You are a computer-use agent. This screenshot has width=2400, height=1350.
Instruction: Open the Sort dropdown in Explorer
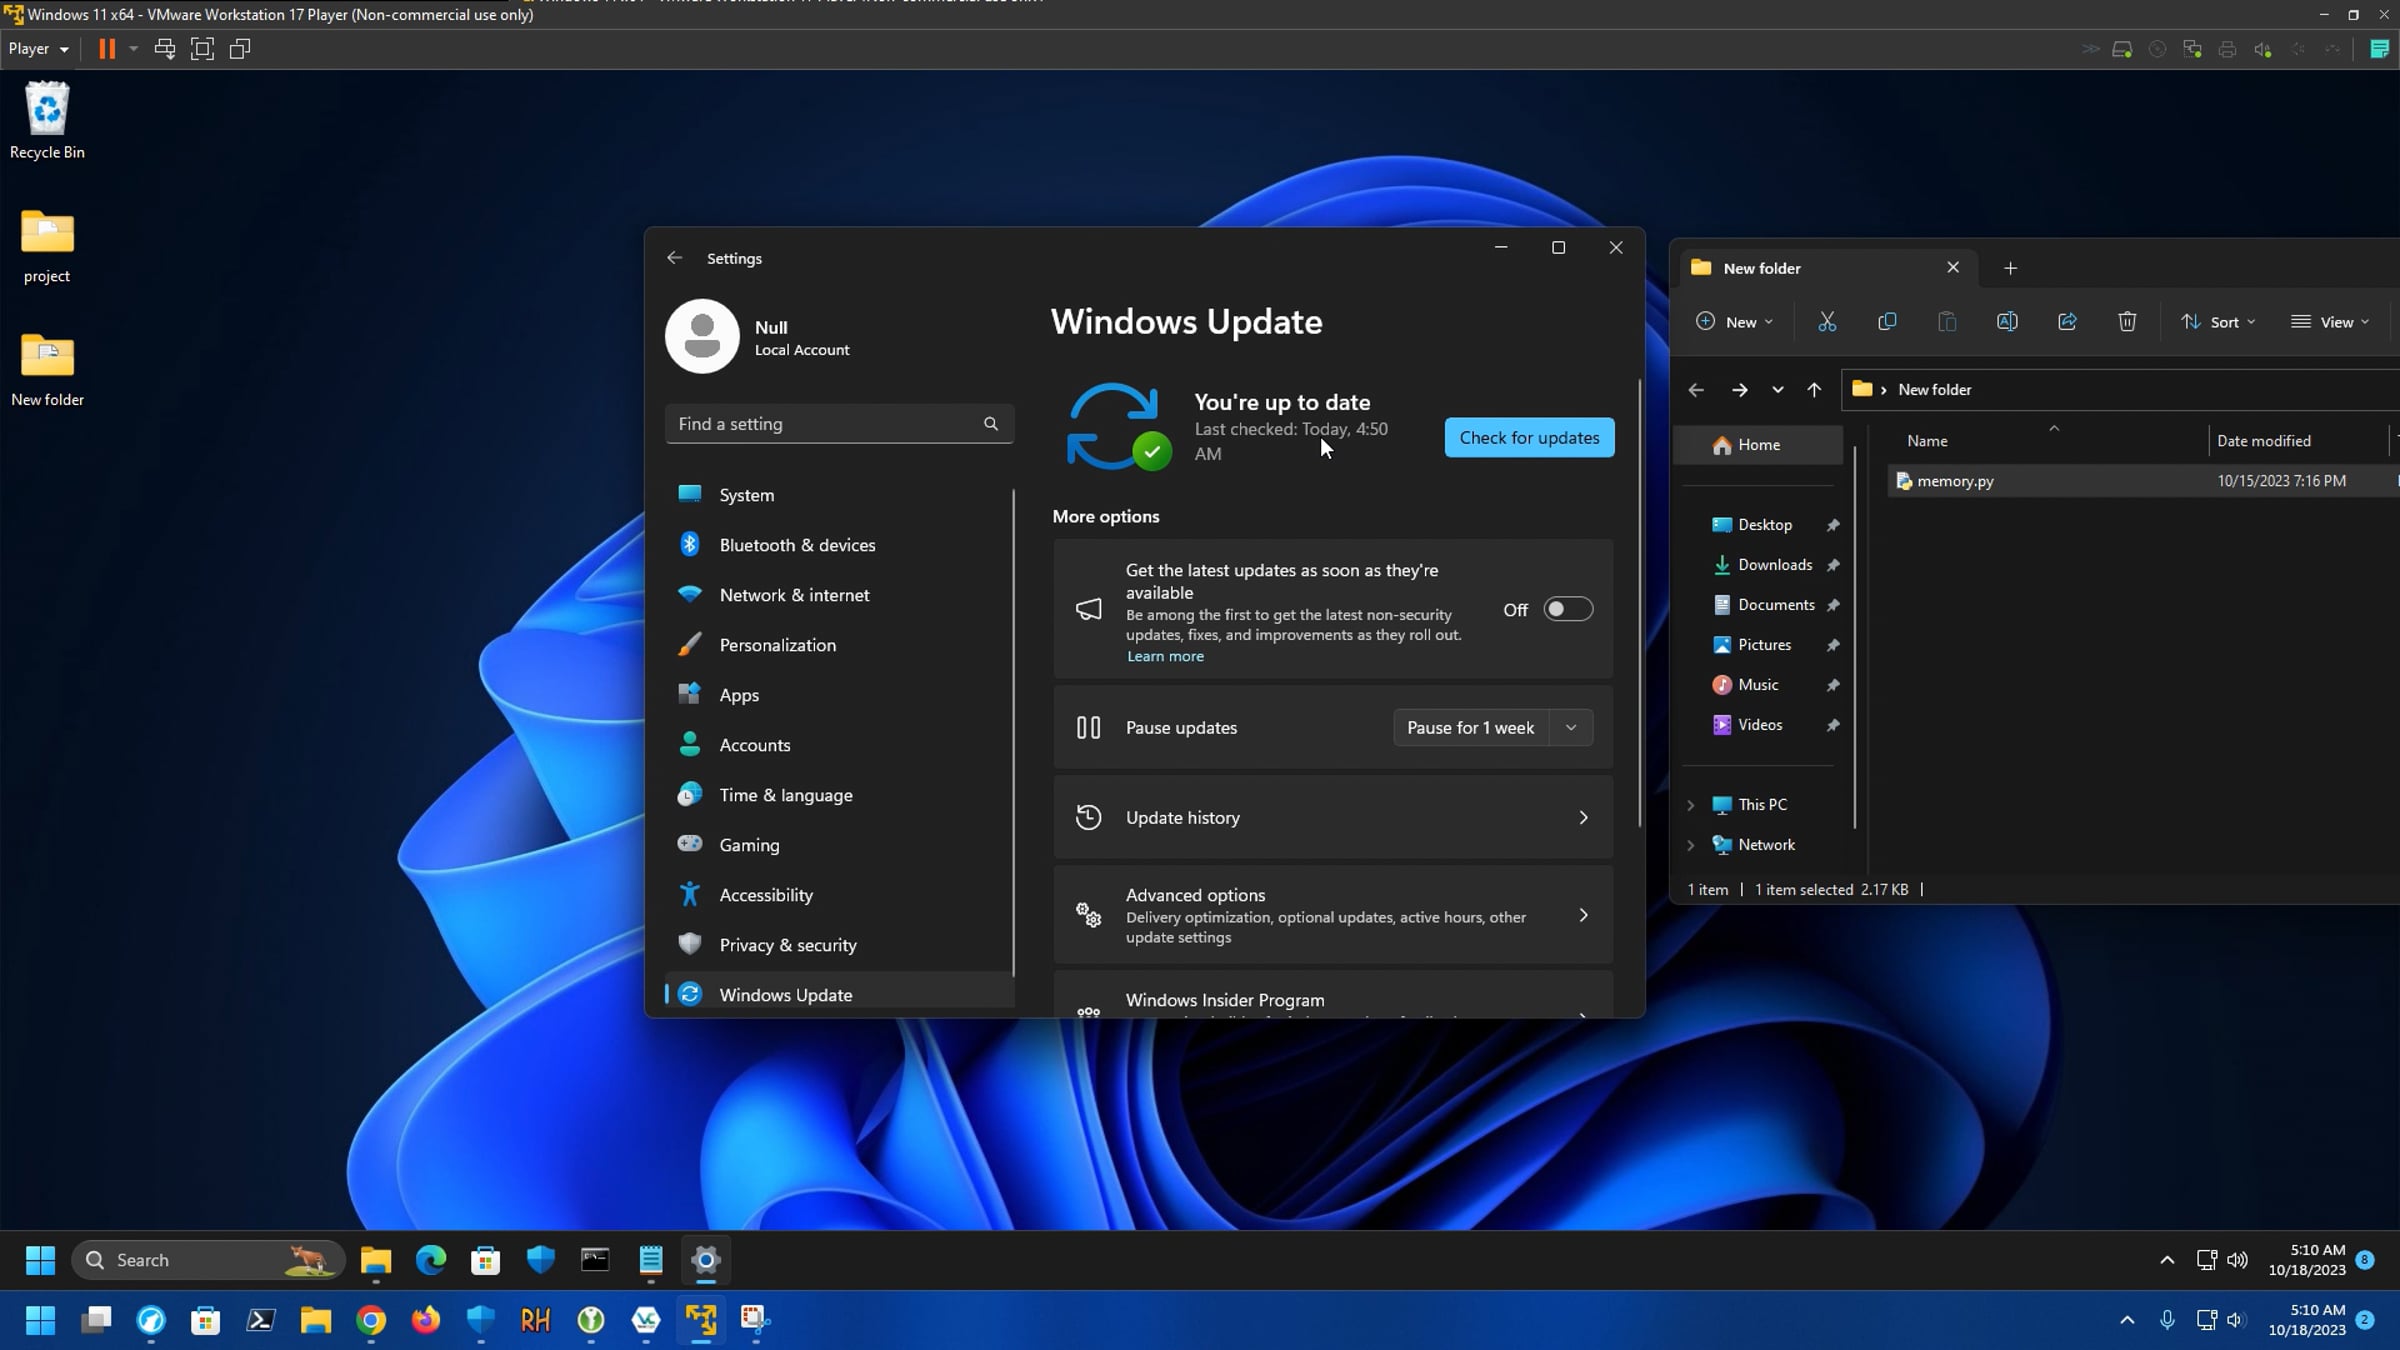(2218, 322)
